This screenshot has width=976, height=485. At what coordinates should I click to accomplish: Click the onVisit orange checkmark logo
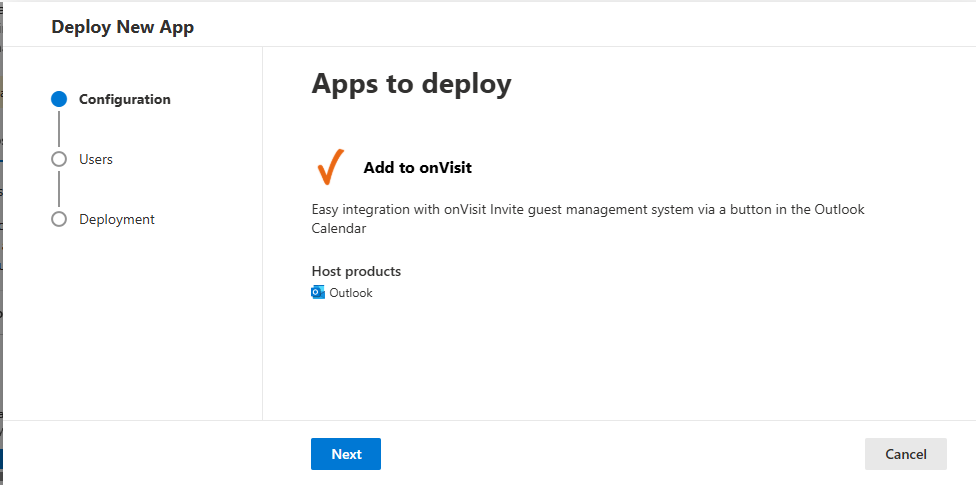point(331,167)
